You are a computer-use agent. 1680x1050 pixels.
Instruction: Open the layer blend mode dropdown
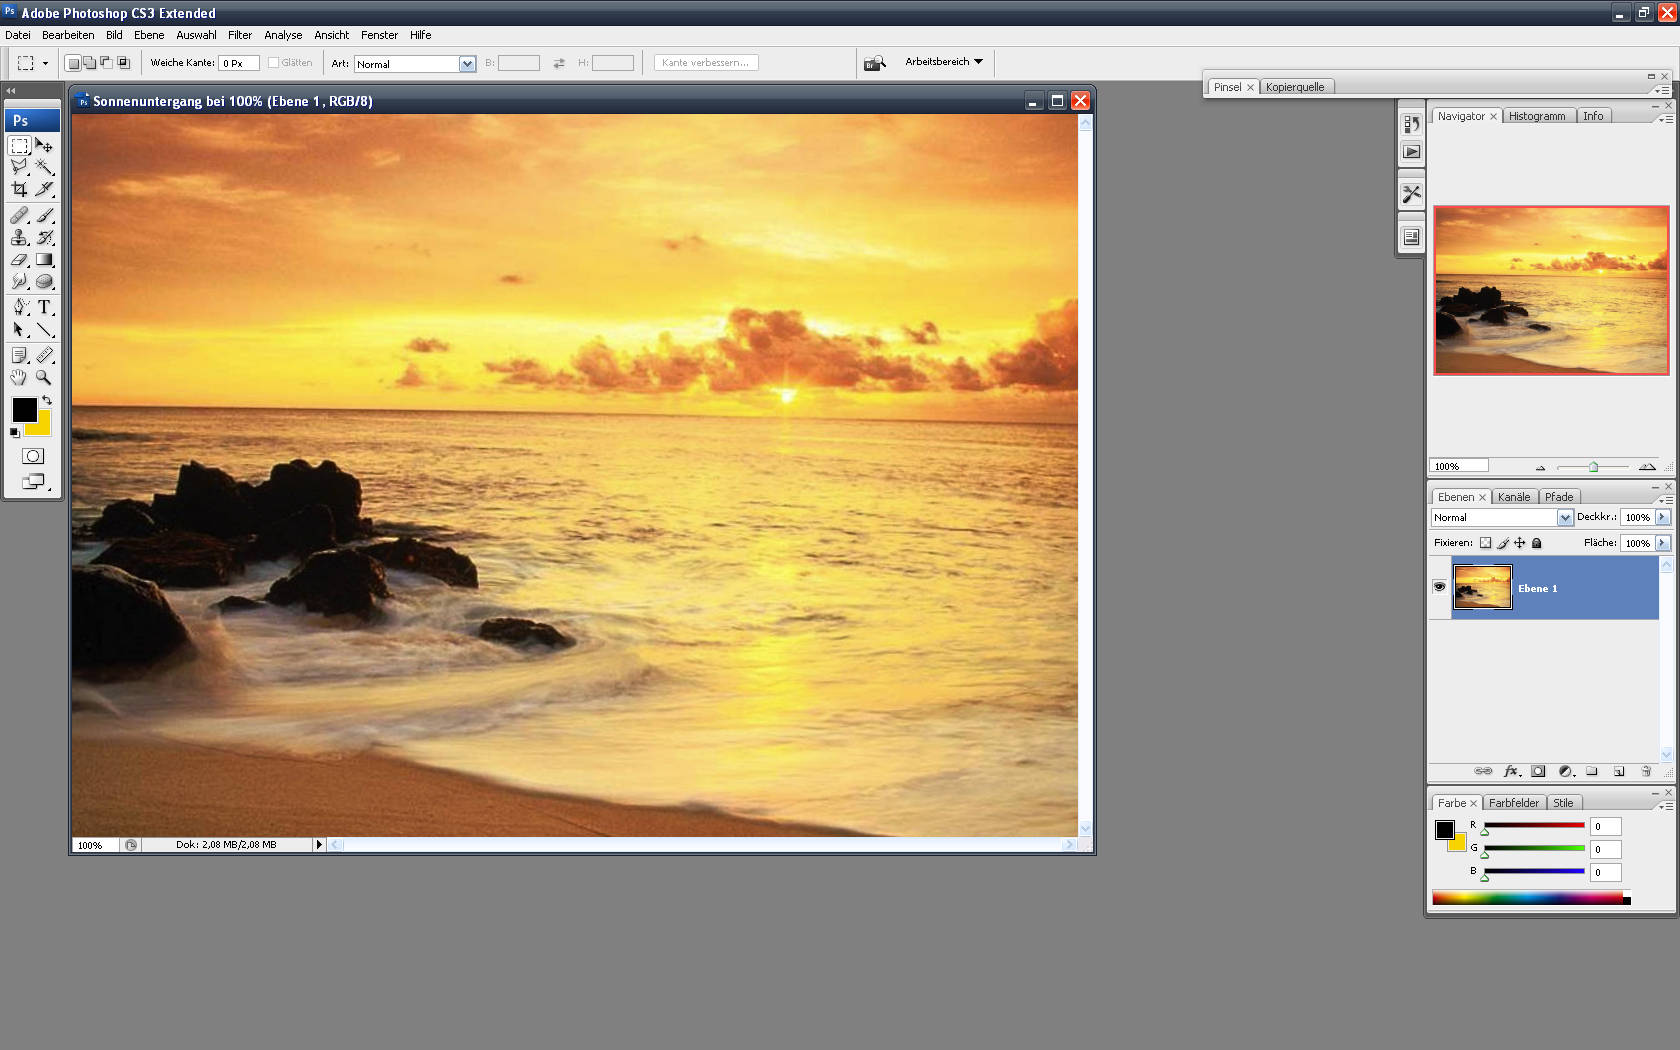1564,517
